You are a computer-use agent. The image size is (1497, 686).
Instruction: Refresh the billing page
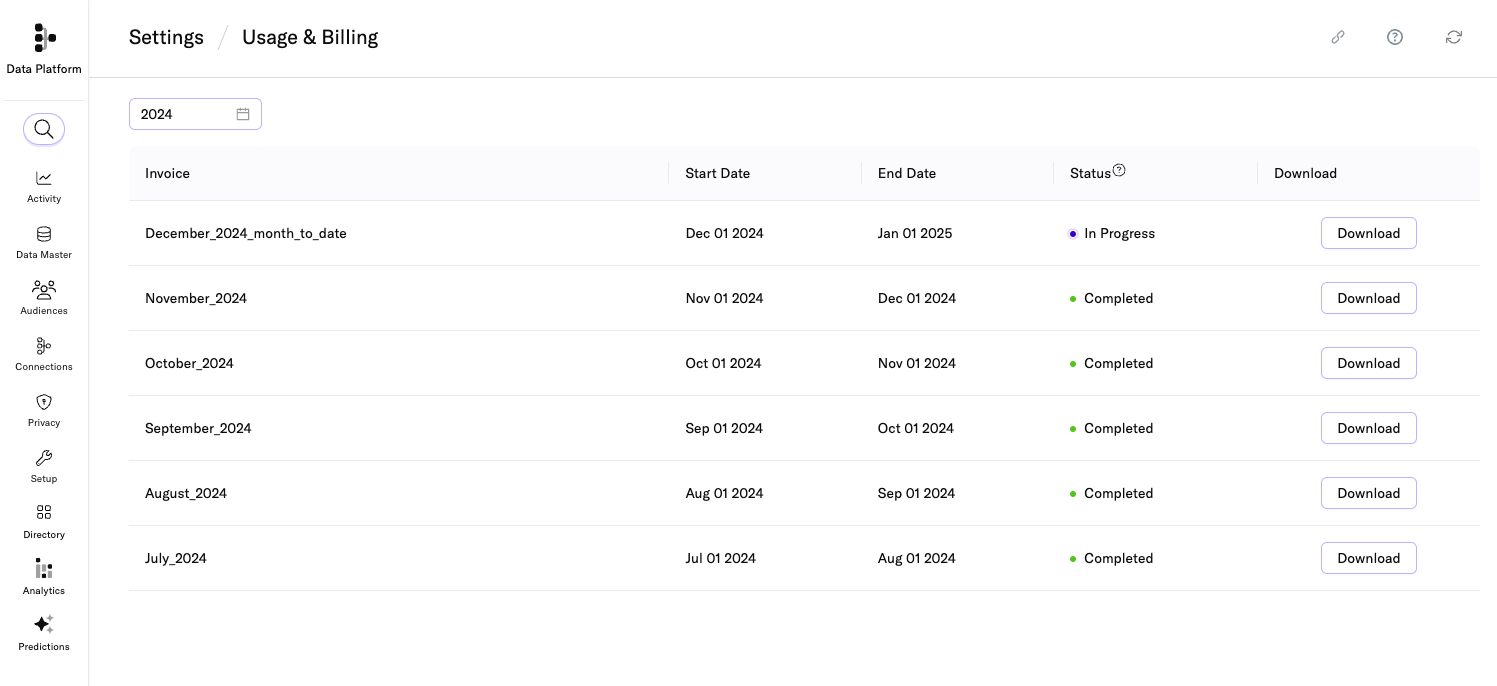1454,37
